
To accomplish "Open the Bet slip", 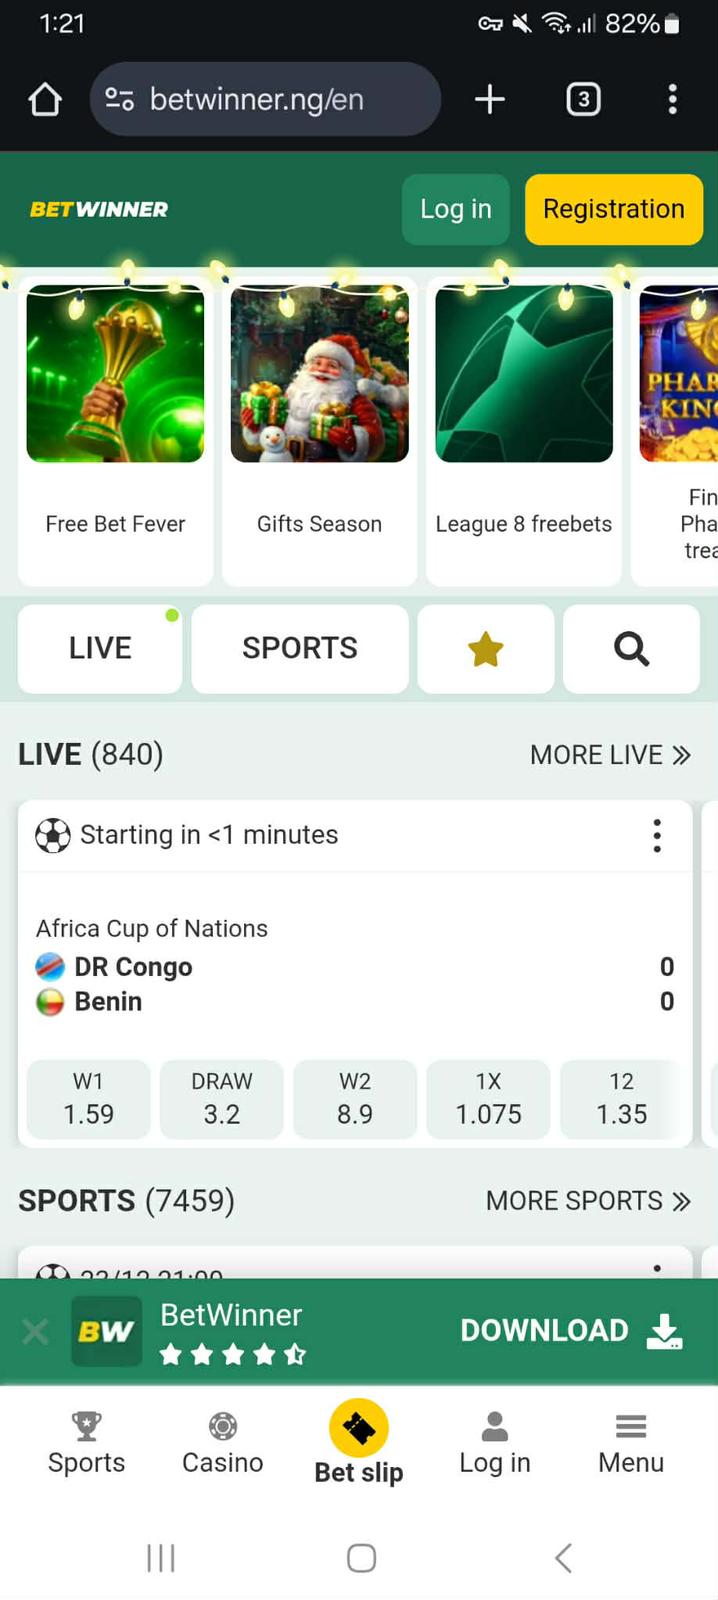I will click(x=359, y=1427).
